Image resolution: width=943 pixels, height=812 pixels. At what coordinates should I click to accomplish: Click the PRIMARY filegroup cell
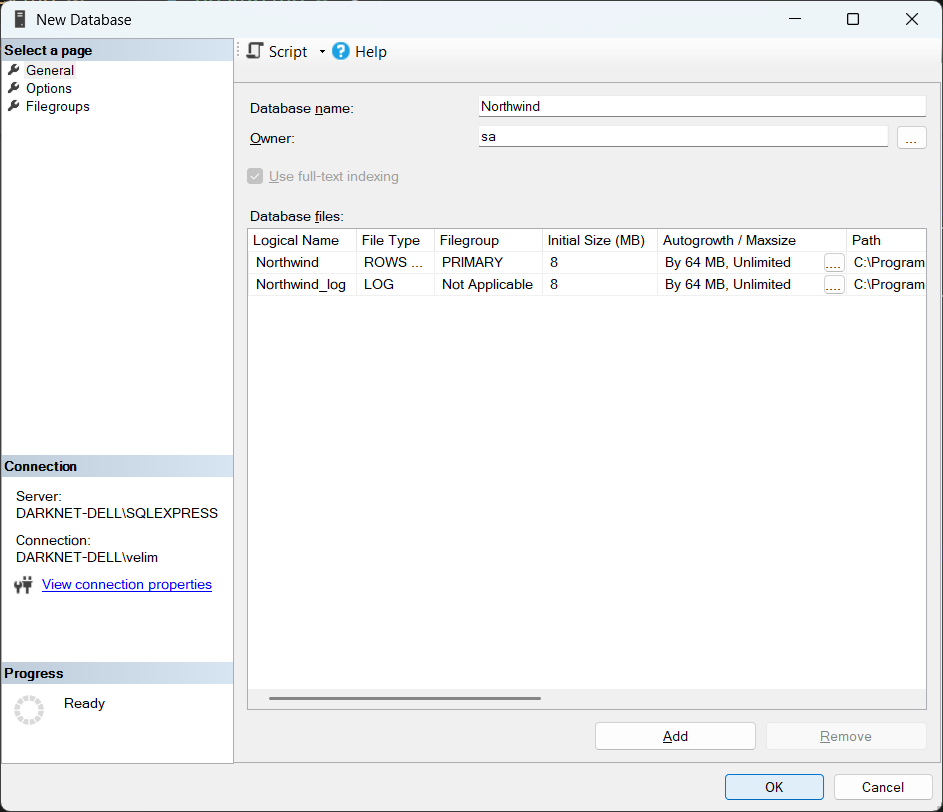click(x=488, y=262)
